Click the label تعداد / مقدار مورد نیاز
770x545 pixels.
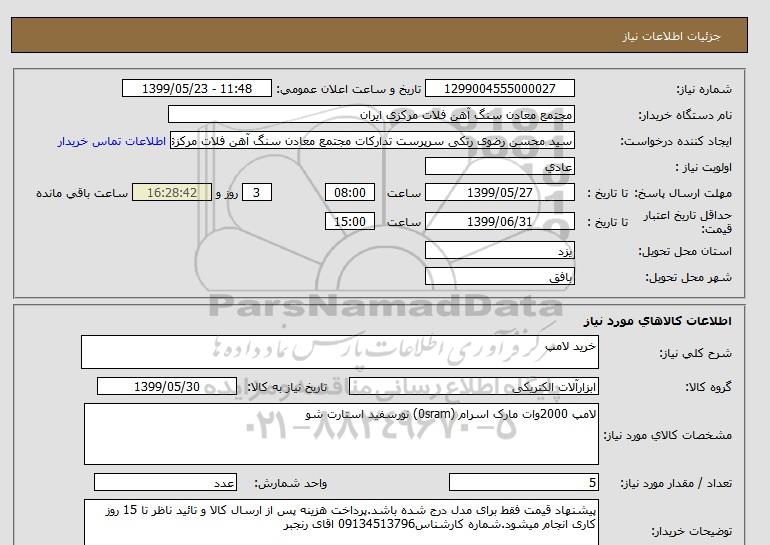click(676, 484)
